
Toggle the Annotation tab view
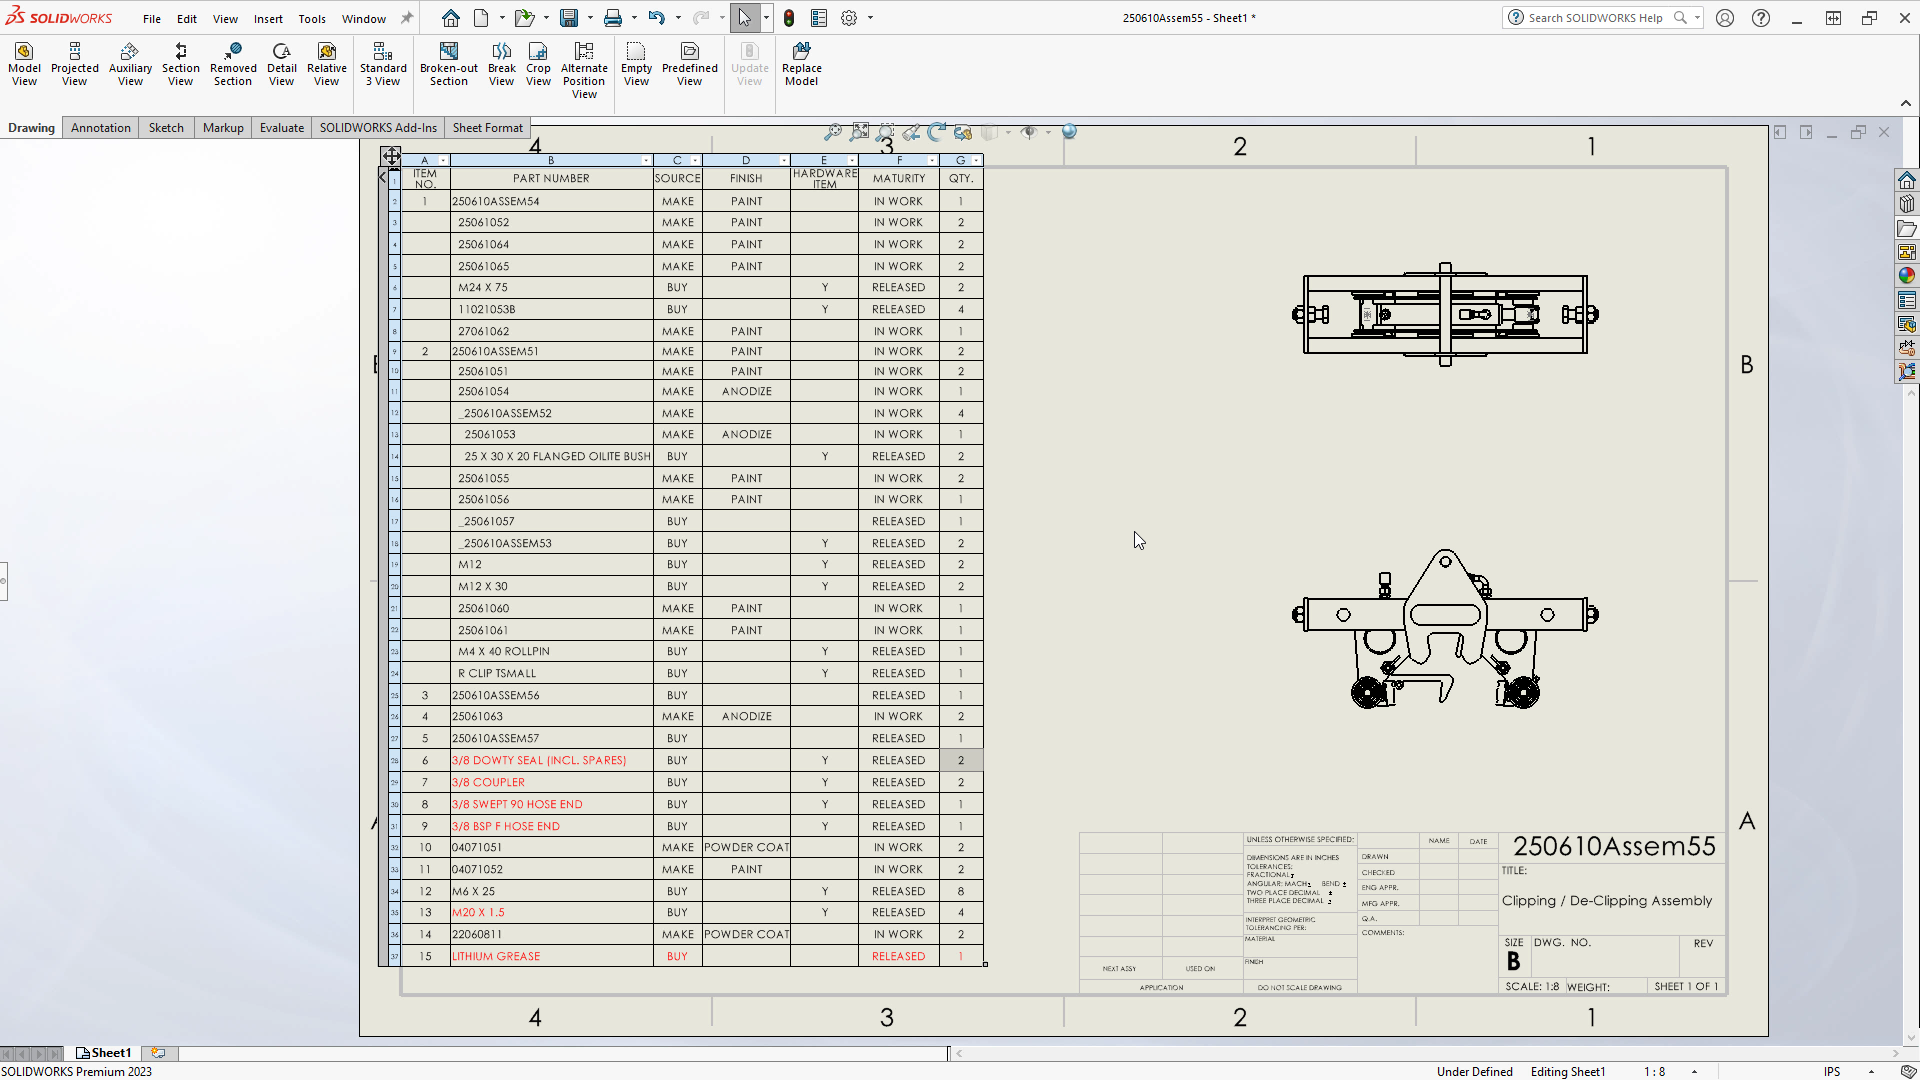click(x=100, y=128)
